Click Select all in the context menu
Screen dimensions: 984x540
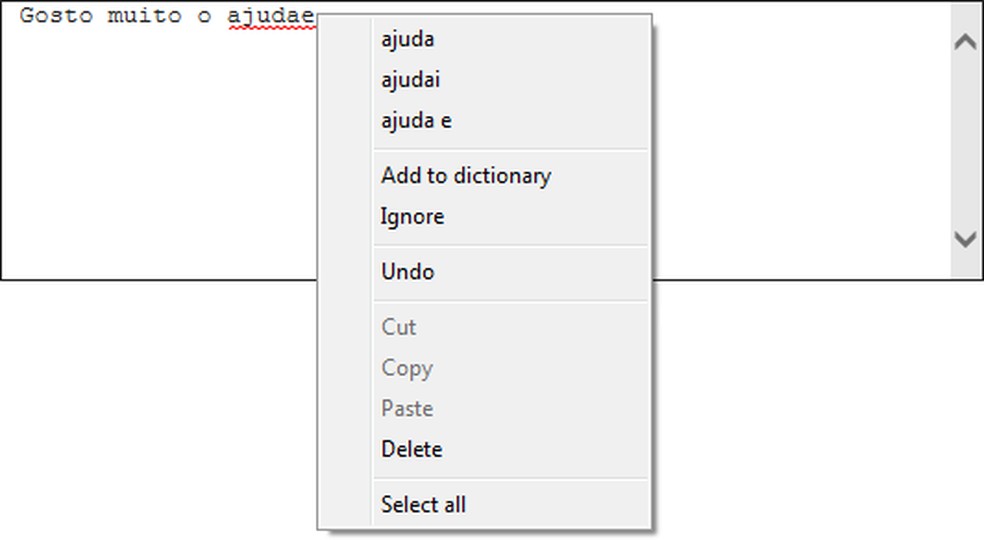click(x=423, y=505)
